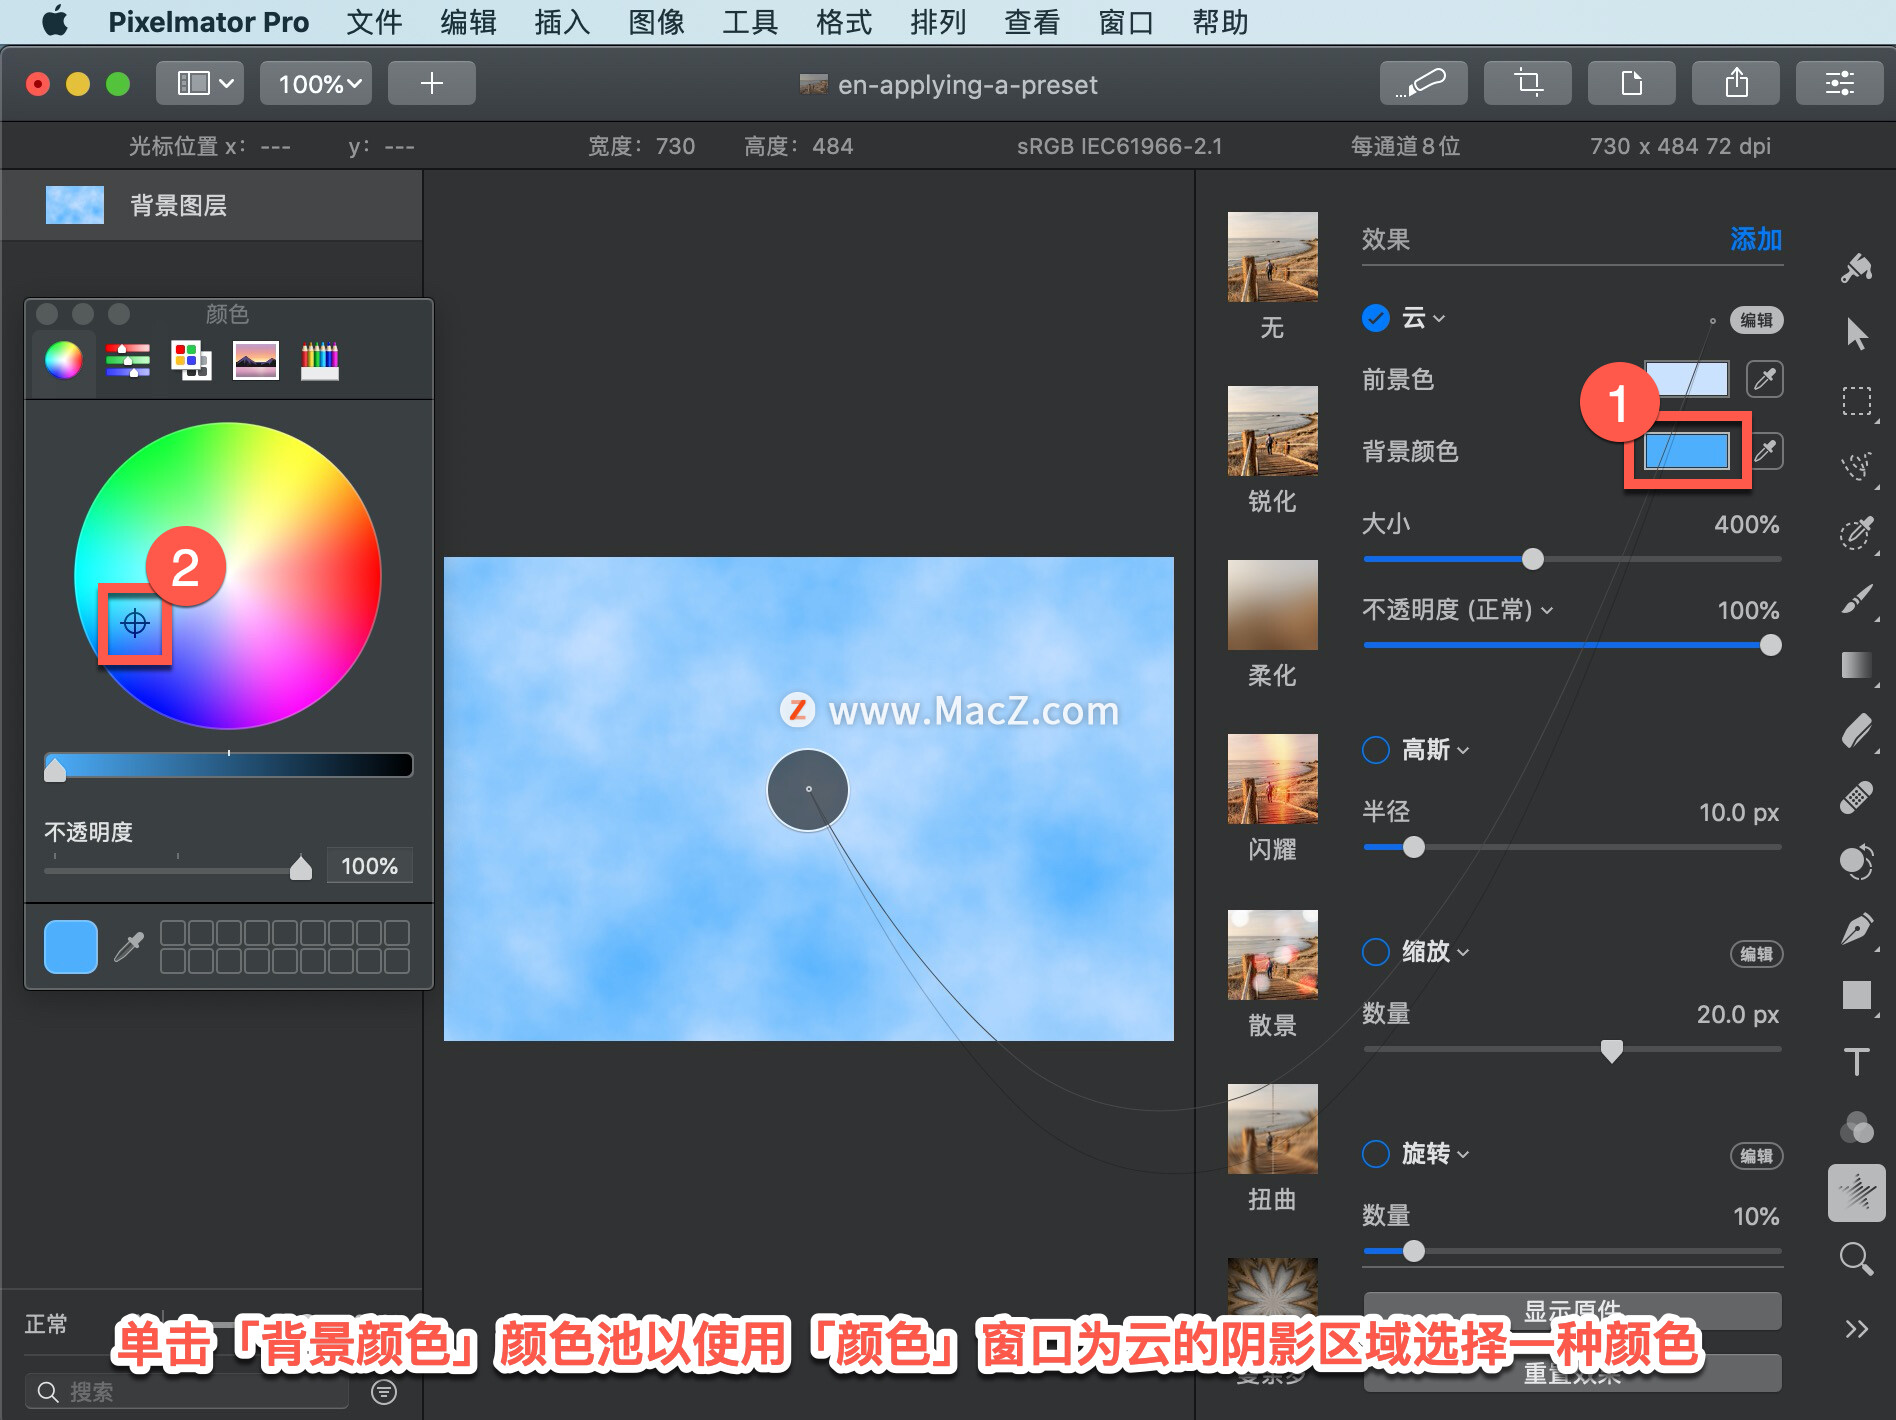Screen dimensions: 1896x1420
Task: Select the Erase tool
Action: (x=1857, y=731)
